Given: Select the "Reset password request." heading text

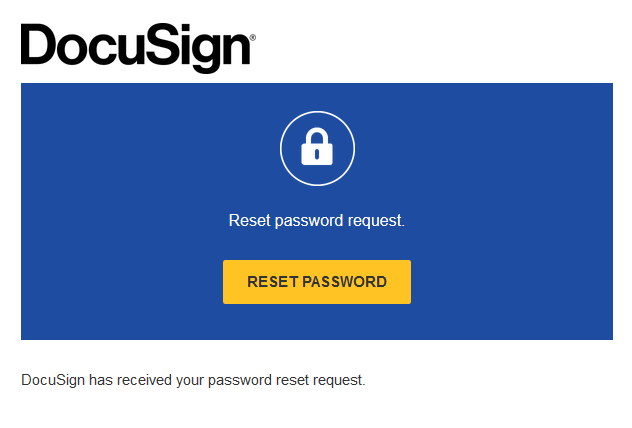Looking at the screenshot, I should click(316, 221).
